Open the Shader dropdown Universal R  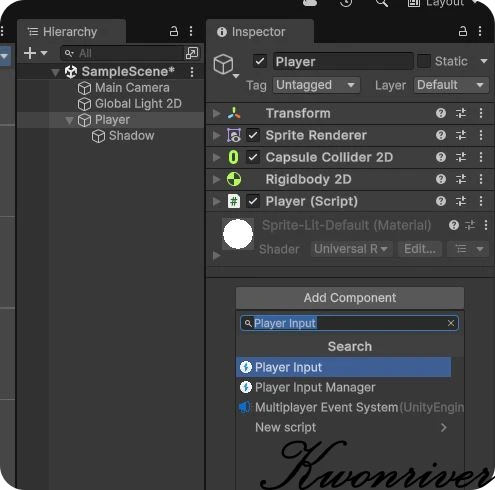[x=351, y=249]
